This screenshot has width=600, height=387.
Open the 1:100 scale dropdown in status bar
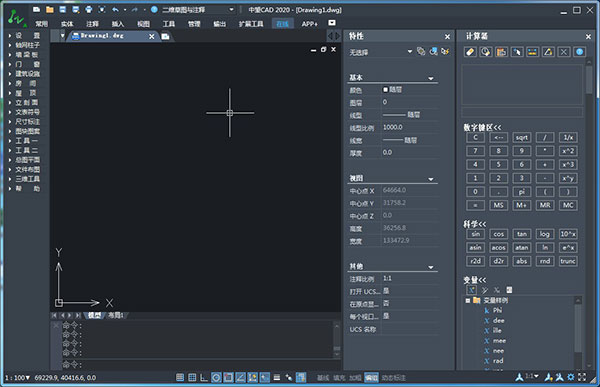18,377
